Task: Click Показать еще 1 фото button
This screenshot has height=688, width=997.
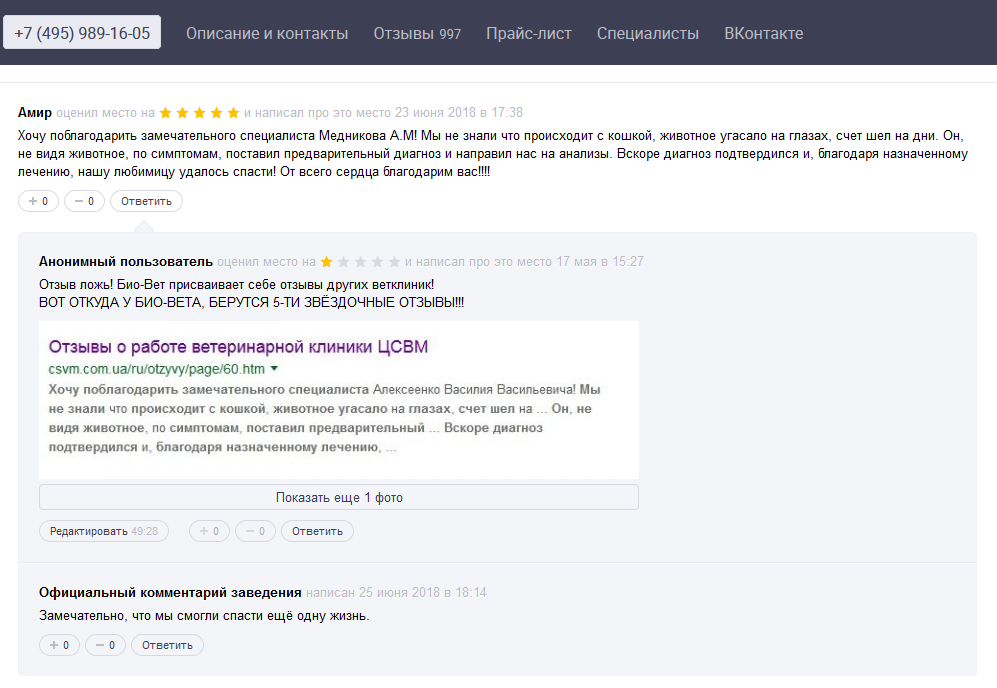Action: (x=339, y=497)
